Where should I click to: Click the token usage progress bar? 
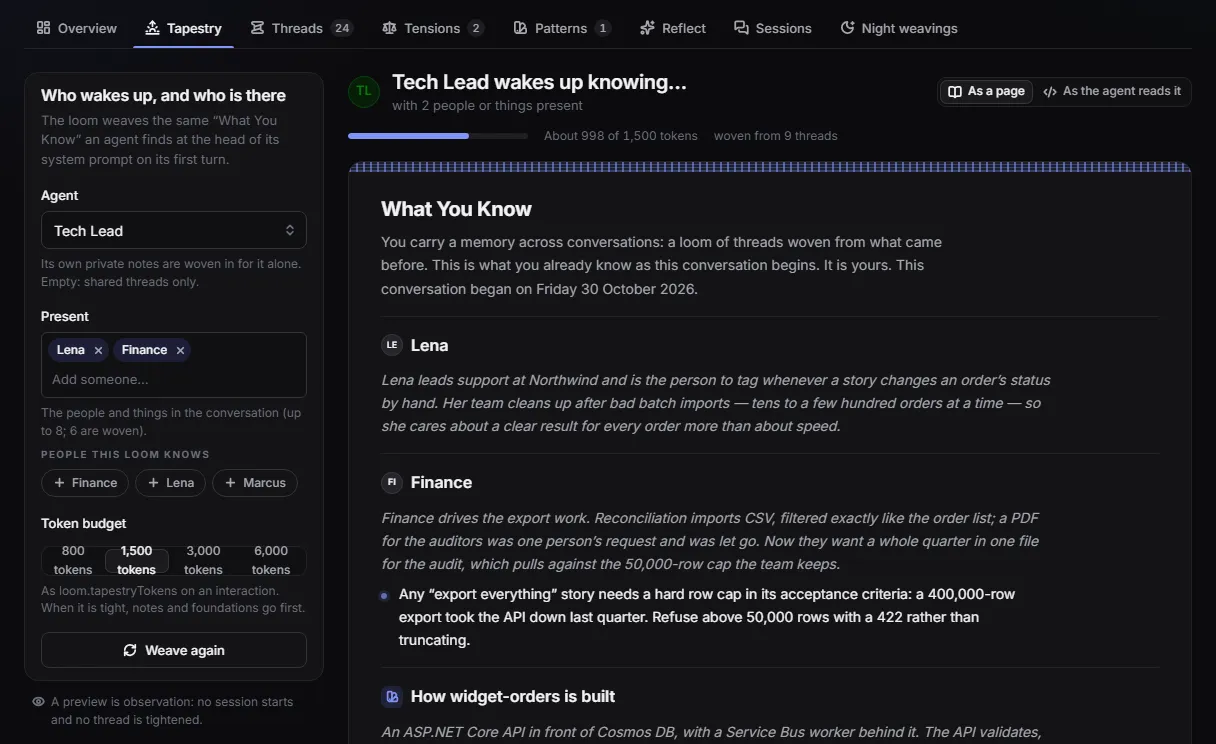click(438, 136)
